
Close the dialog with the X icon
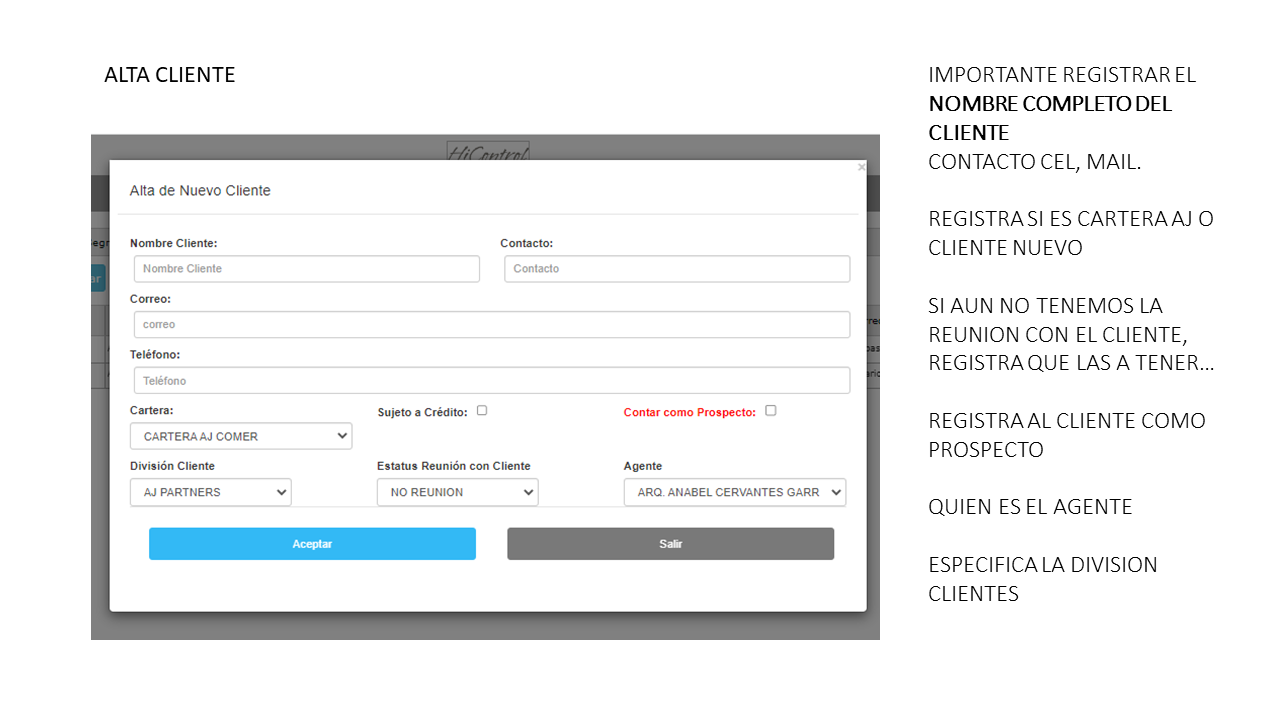[x=861, y=168]
